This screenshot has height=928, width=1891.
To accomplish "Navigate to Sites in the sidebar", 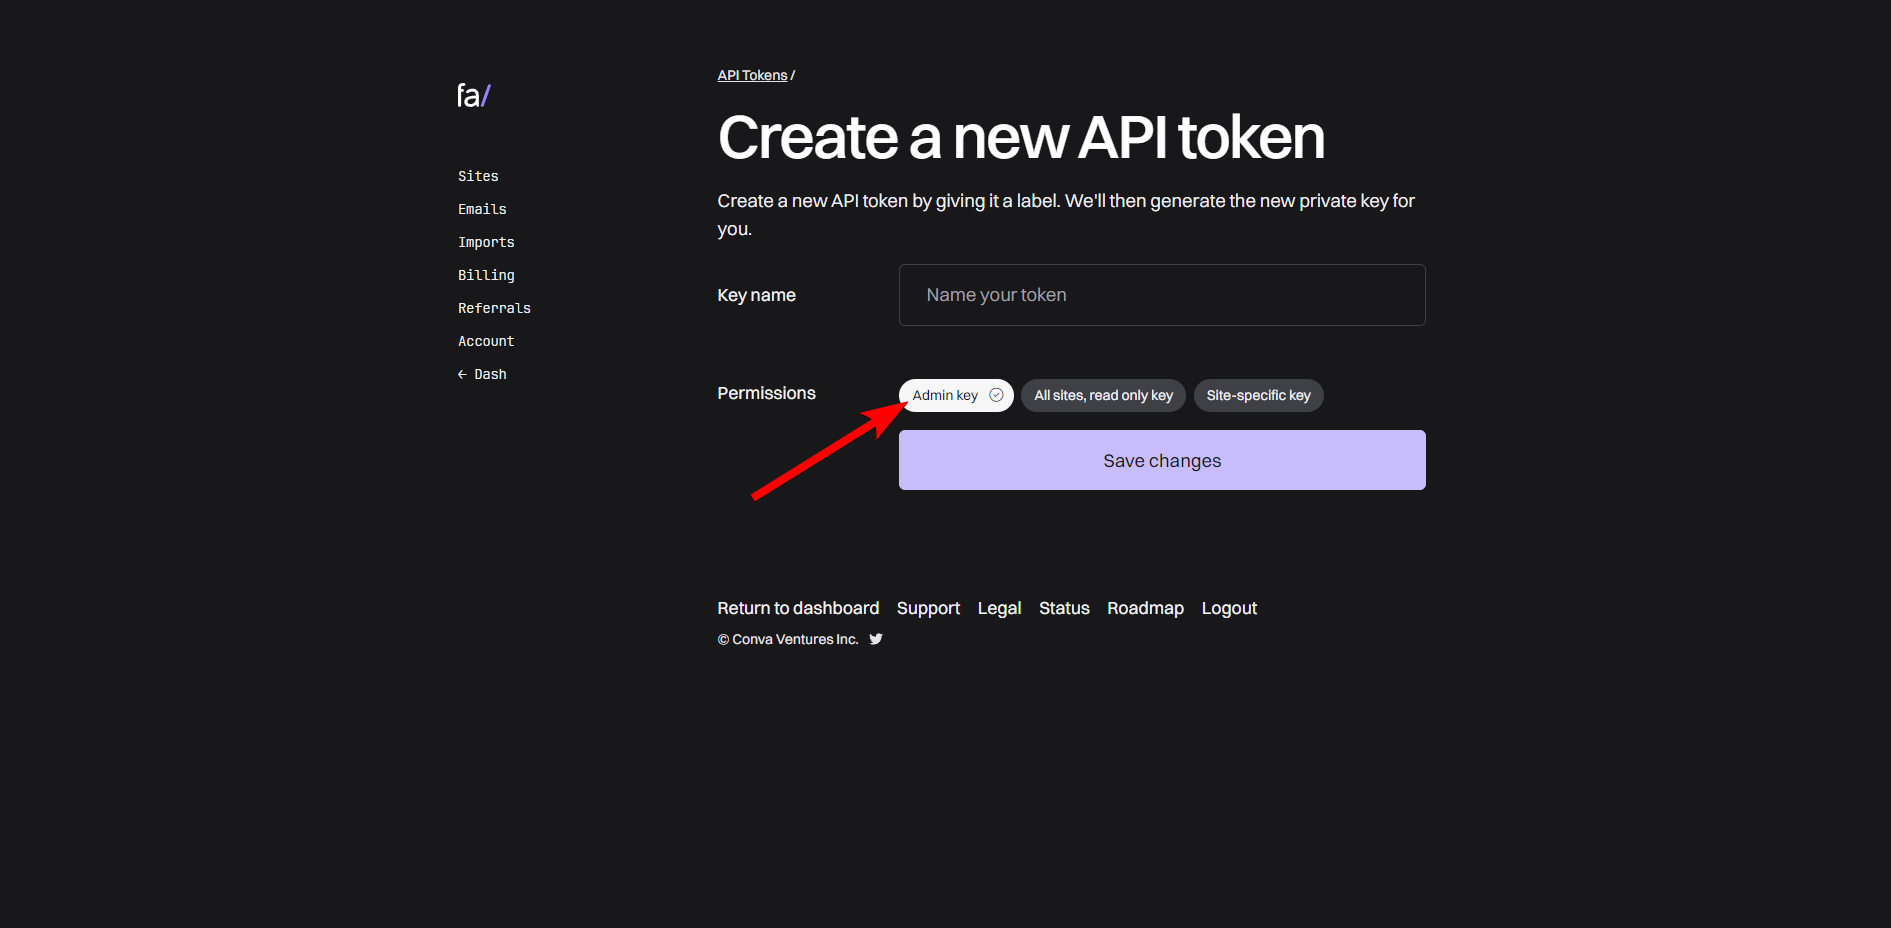I will pyautogui.click(x=478, y=175).
